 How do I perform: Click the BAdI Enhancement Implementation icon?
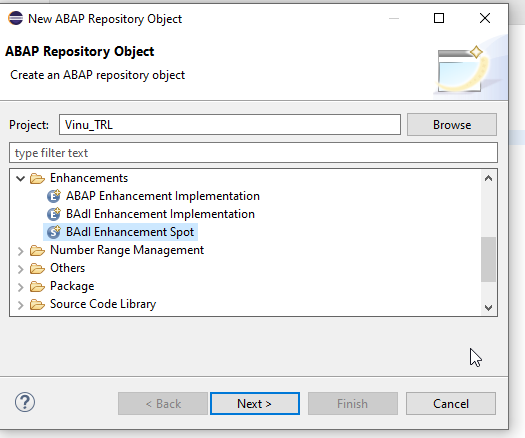(54, 214)
